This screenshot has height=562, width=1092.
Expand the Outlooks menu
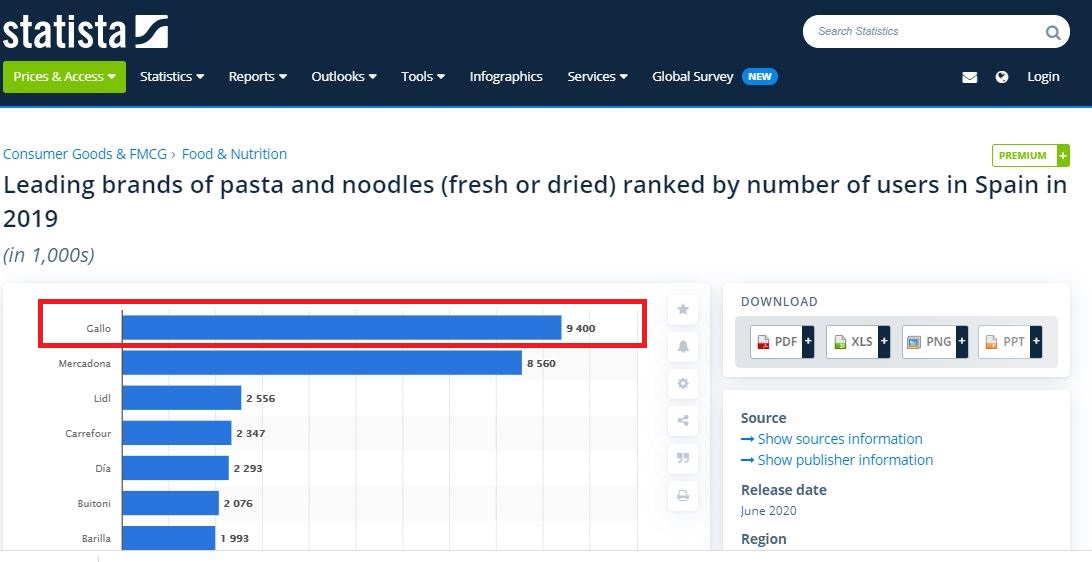point(344,77)
